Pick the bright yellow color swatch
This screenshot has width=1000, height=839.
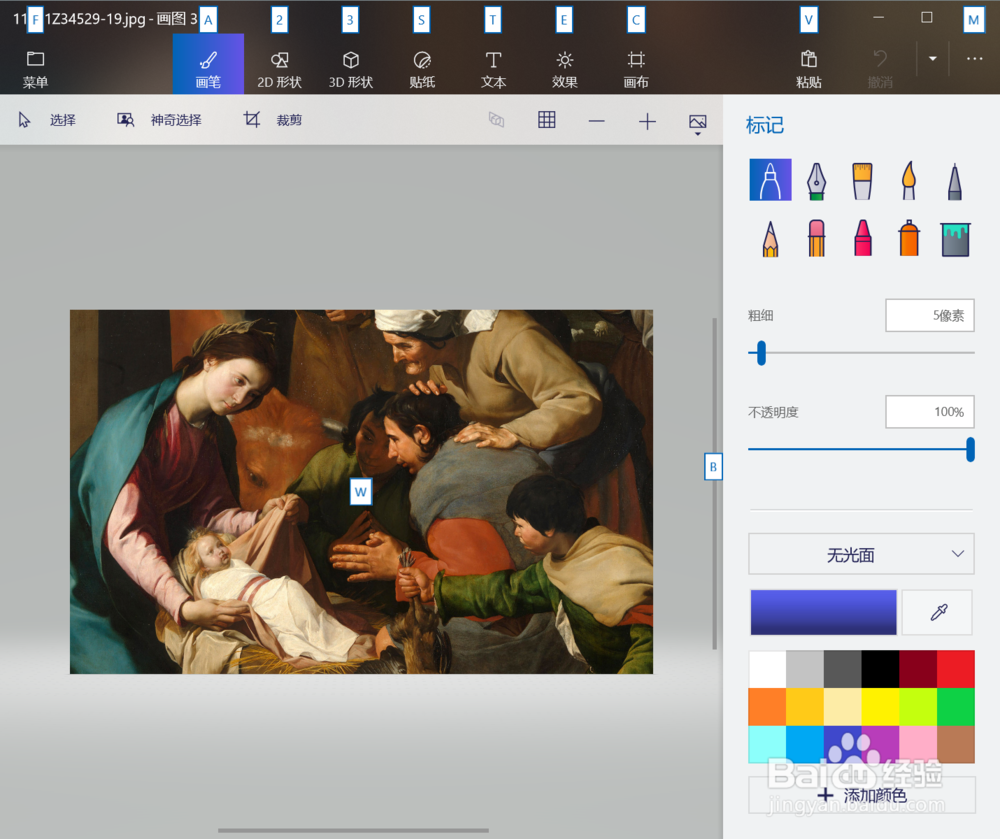(880, 706)
